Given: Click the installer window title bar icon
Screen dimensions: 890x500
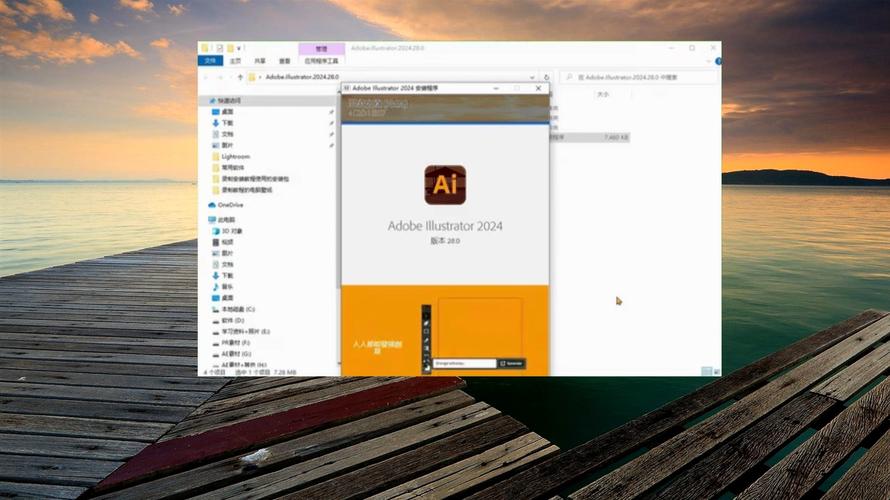Looking at the screenshot, I should pos(346,88).
